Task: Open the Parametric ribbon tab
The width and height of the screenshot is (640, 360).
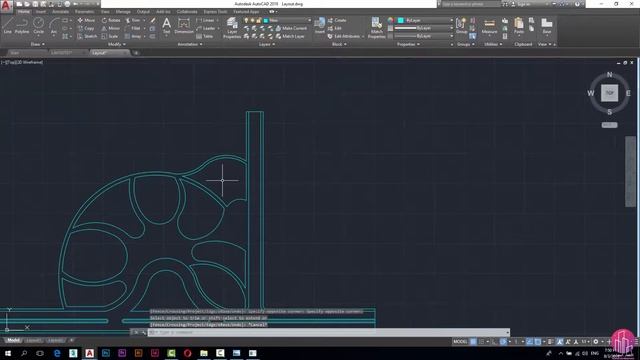Action: tap(84, 12)
